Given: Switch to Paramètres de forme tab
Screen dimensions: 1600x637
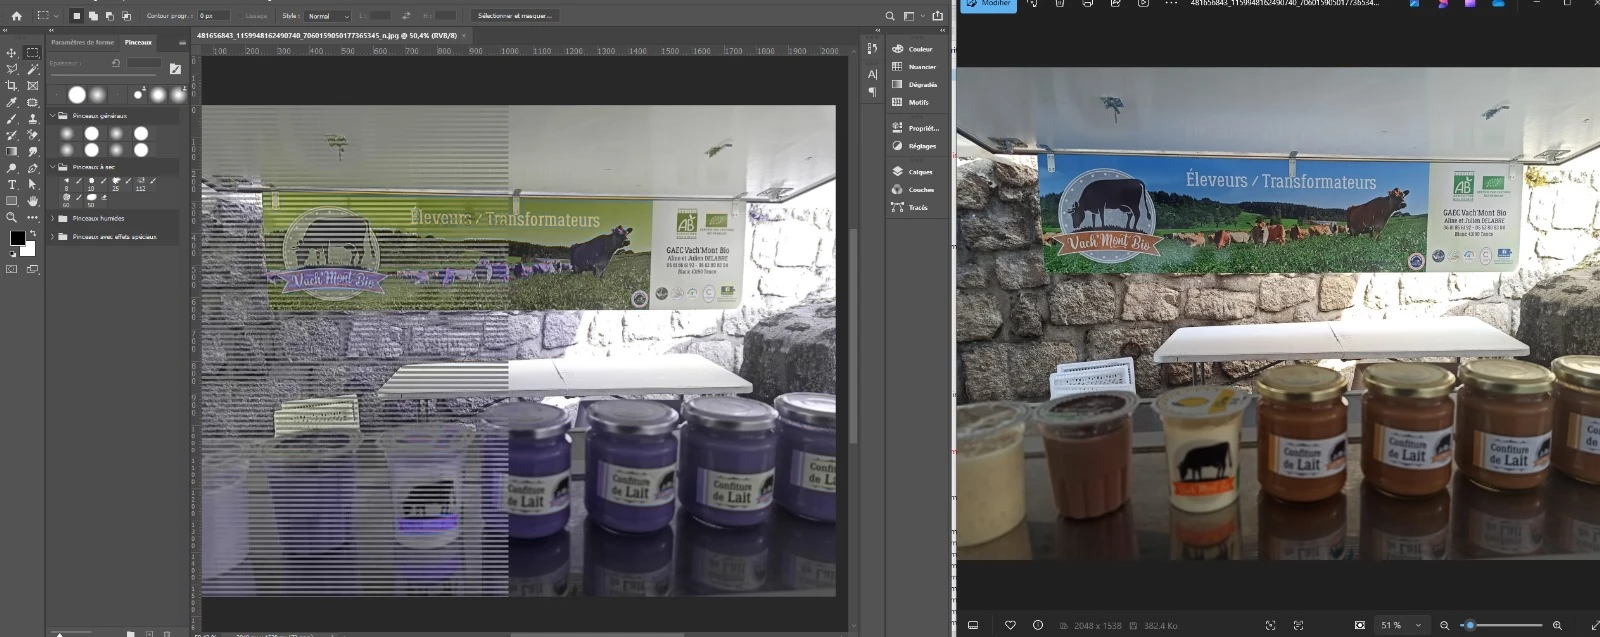Looking at the screenshot, I should pyautogui.click(x=83, y=43).
